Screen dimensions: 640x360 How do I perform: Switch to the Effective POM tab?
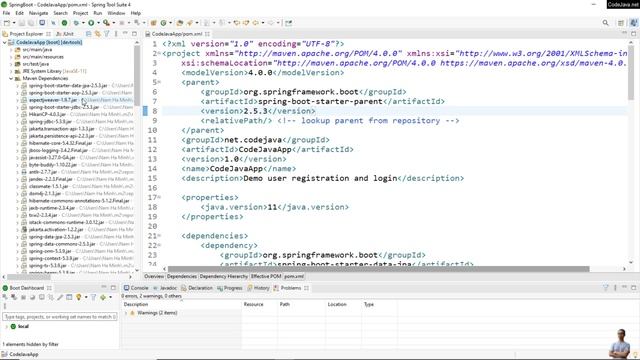click(266, 277)
